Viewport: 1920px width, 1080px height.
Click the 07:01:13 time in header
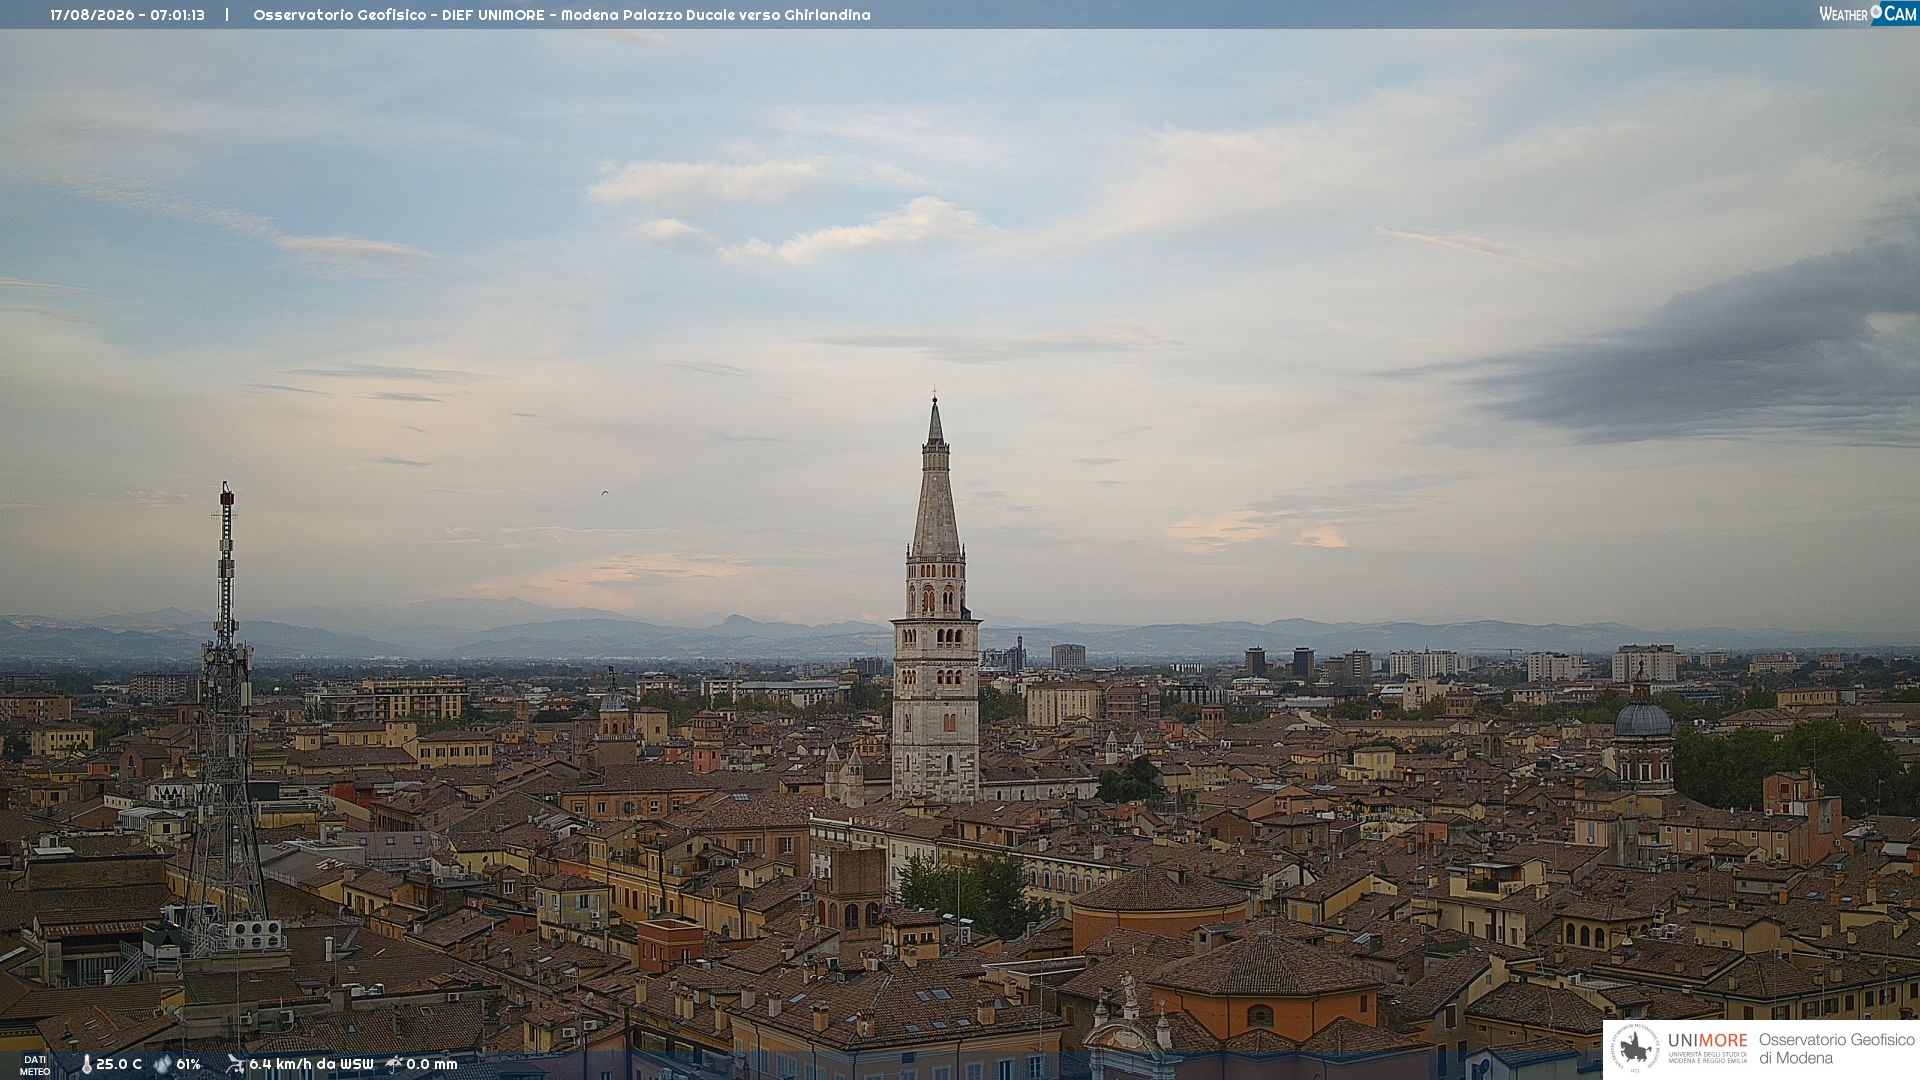tap(177, 15)
